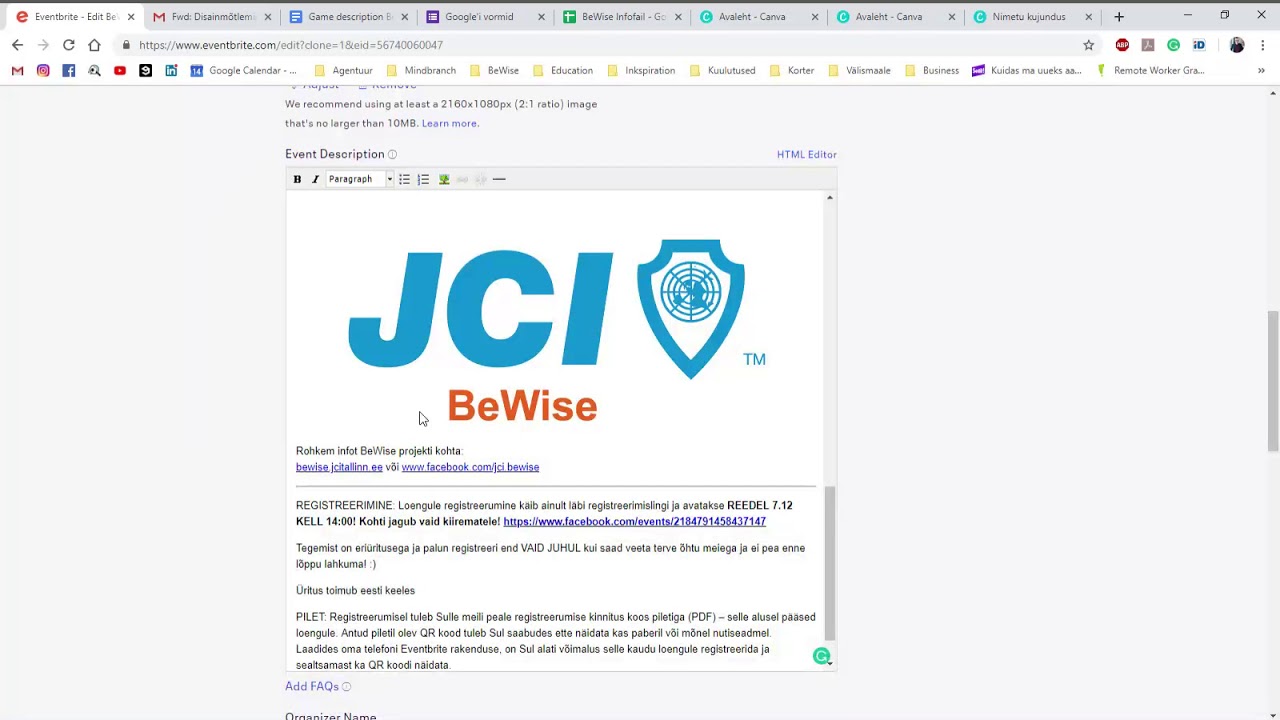Click the description editor scrollbar thumb
The height and width of the screenshot is (720, 1280).
(829, 562)
